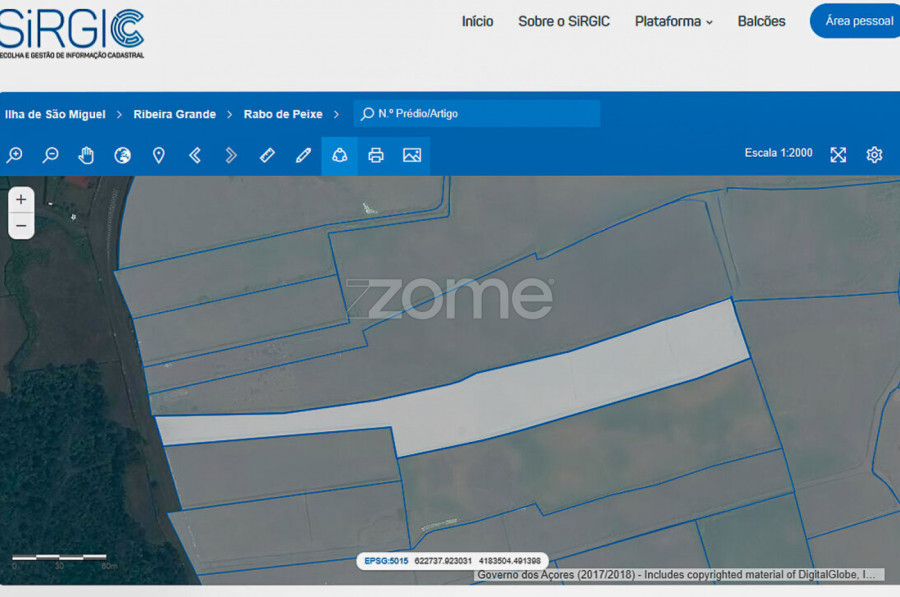Click the Área pessoal button

(x=858, y=21)
